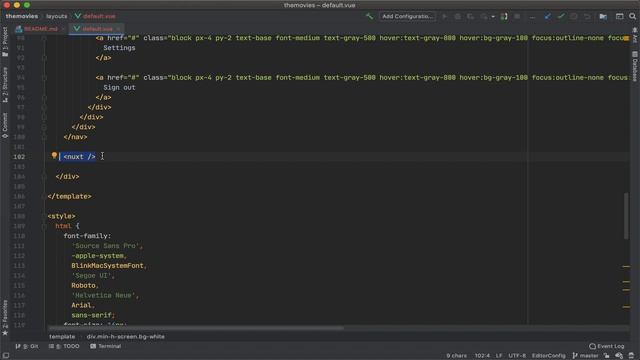Click the themovies breadcrumb in navigation bar

22,16
